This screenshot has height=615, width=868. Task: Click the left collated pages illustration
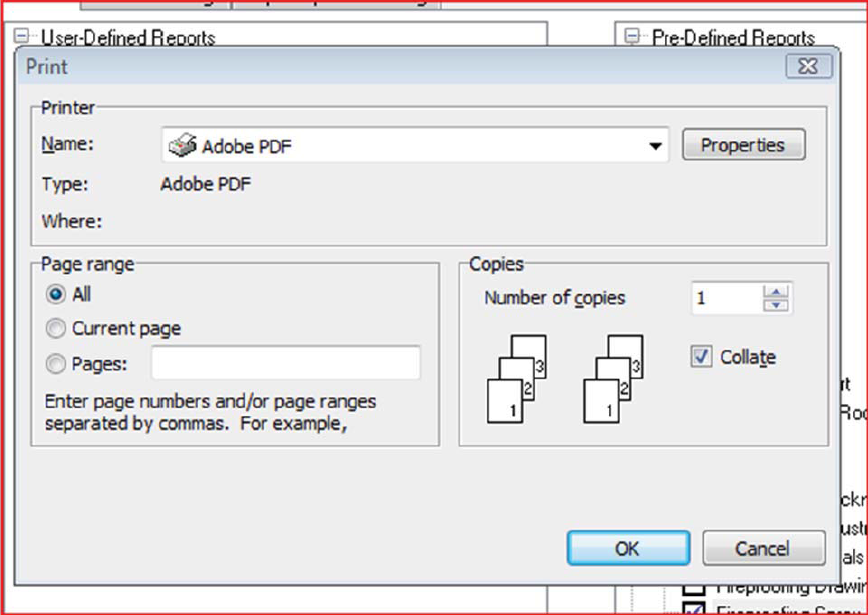(x=515, y=379)
